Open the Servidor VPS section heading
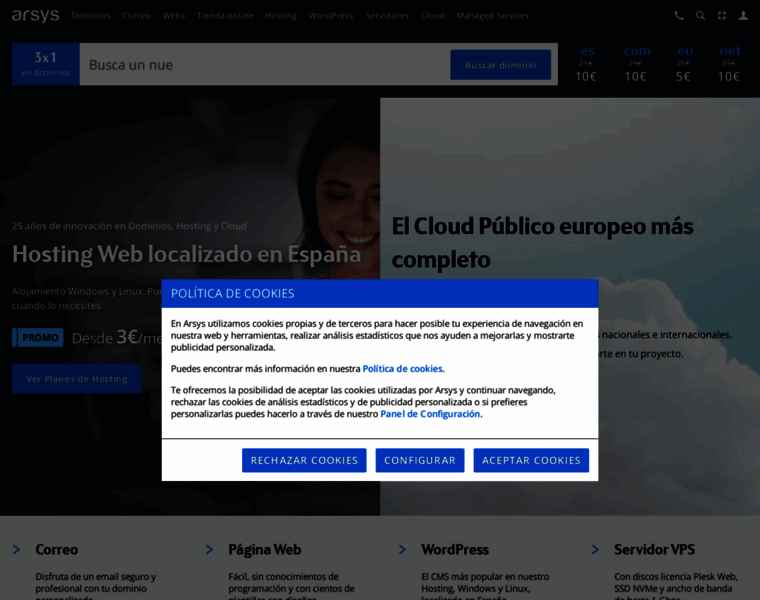The image size is (760, 600). [654, 550]
